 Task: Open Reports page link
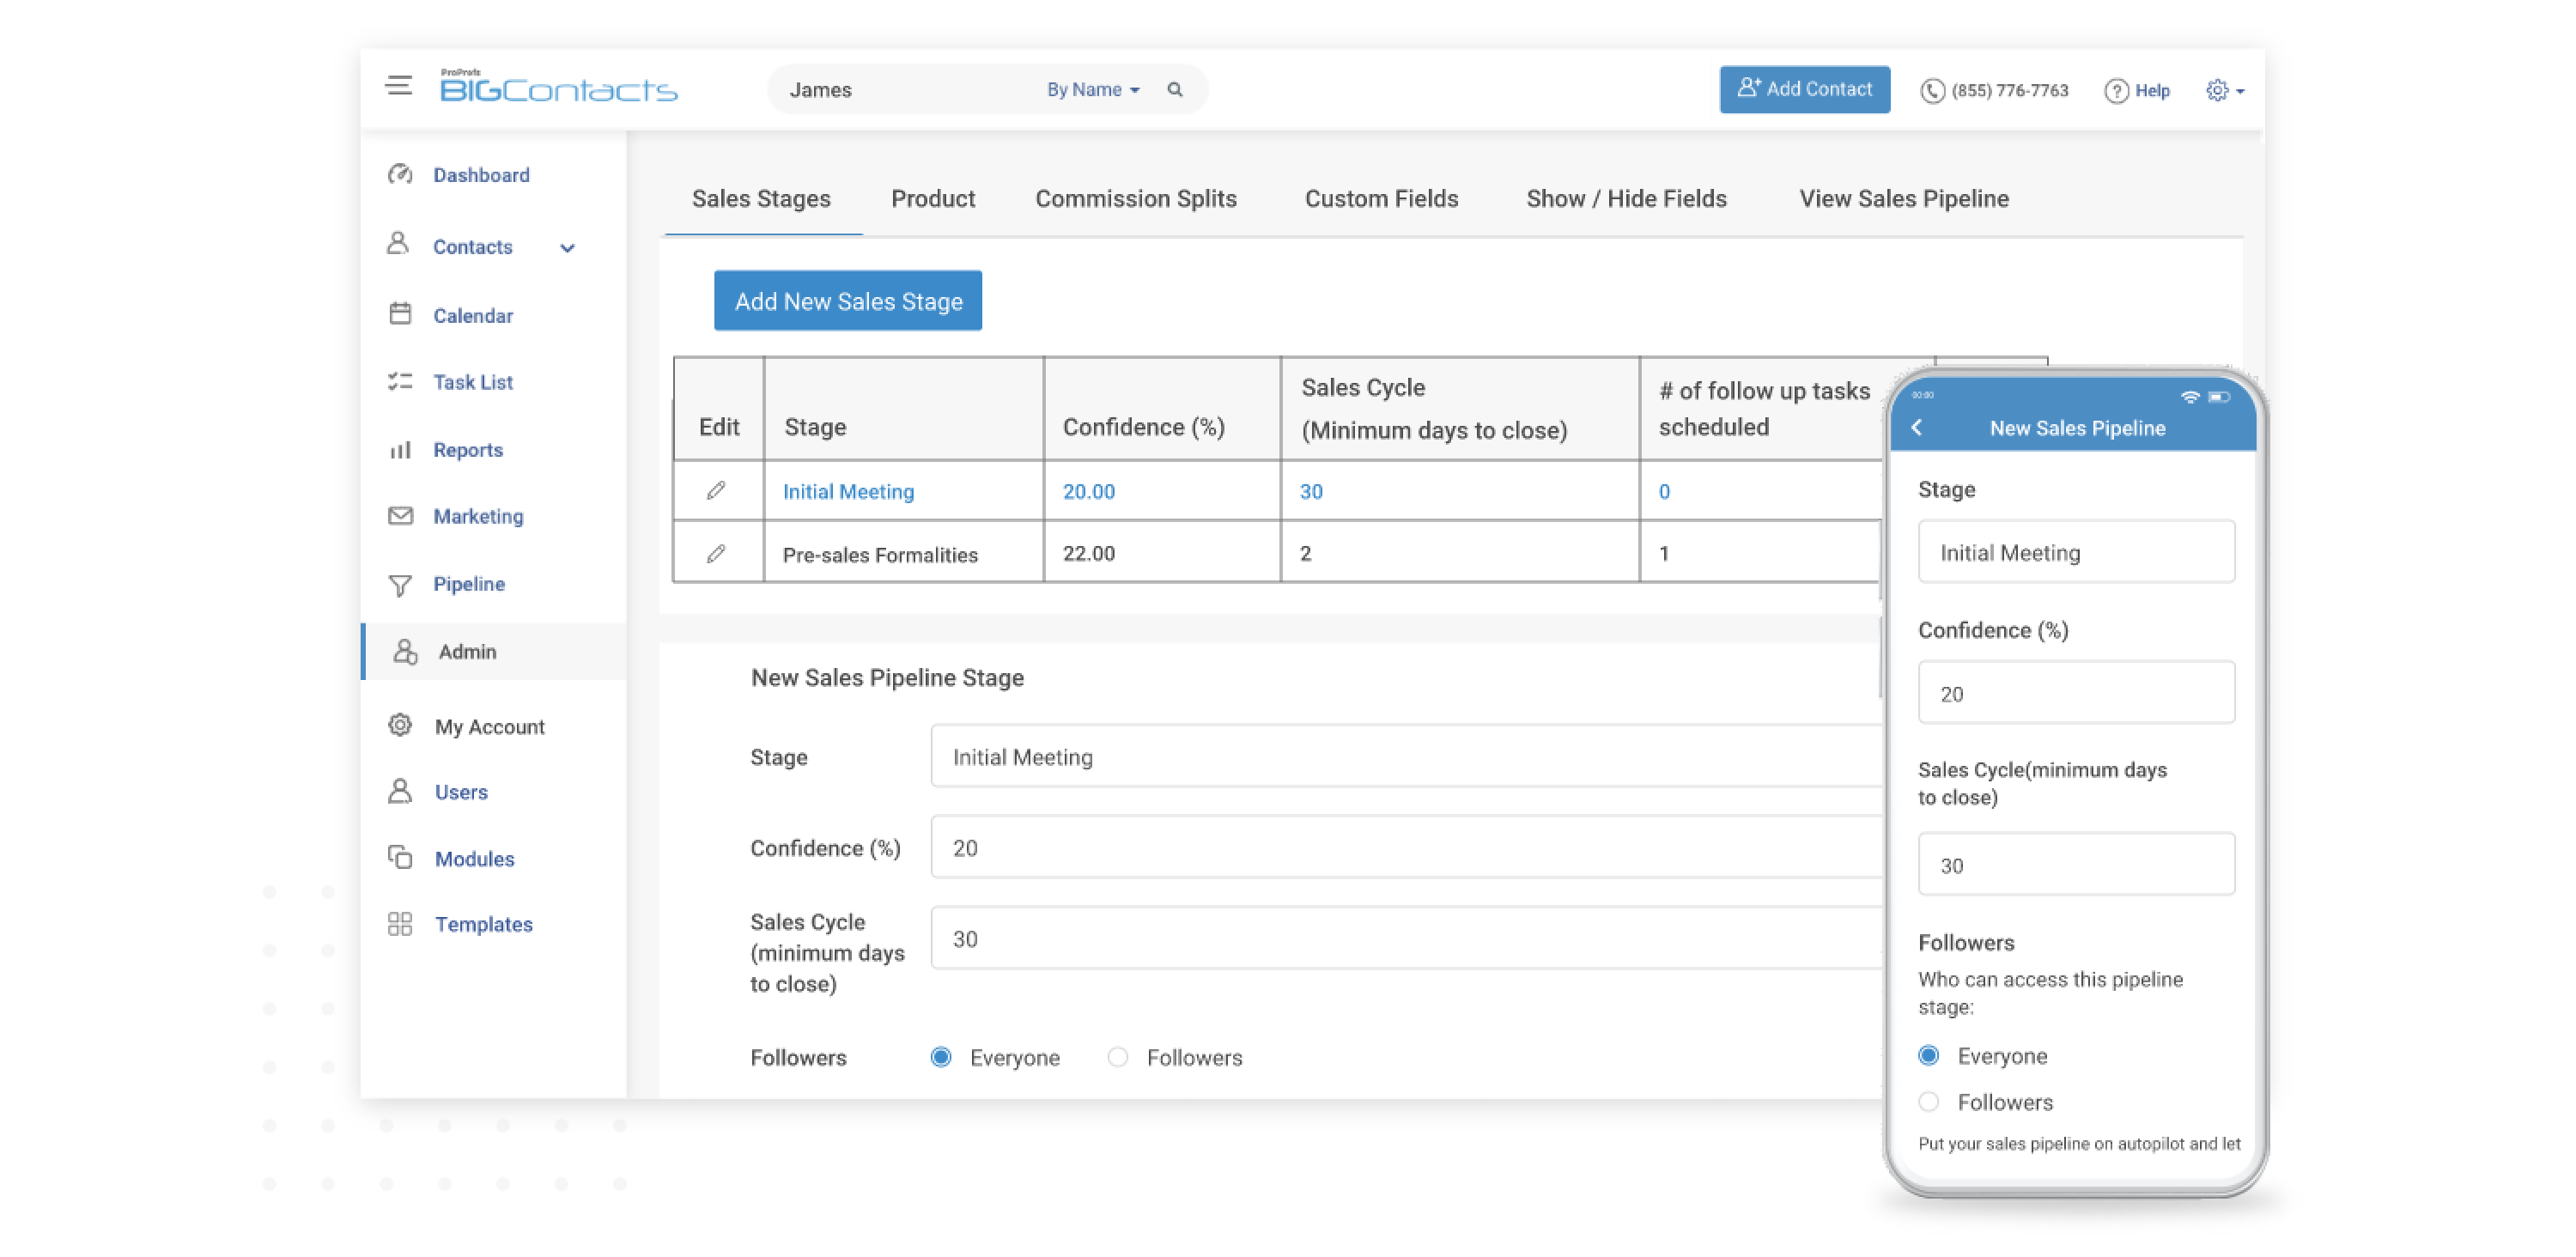467,450
